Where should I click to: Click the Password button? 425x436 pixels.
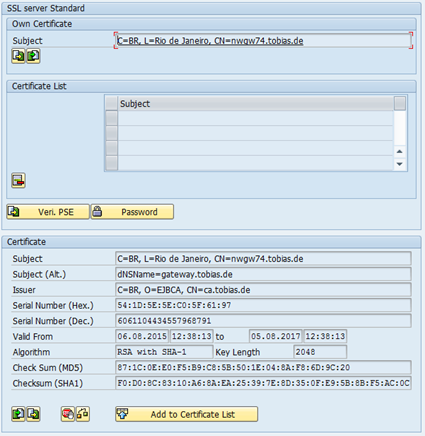[132, 212]
